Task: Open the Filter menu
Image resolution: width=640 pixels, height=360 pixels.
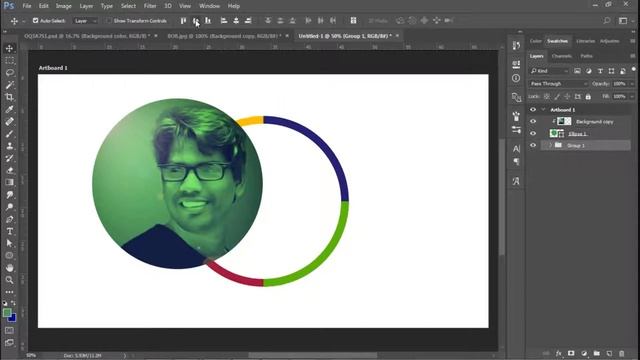Action: tap(150, 6)
